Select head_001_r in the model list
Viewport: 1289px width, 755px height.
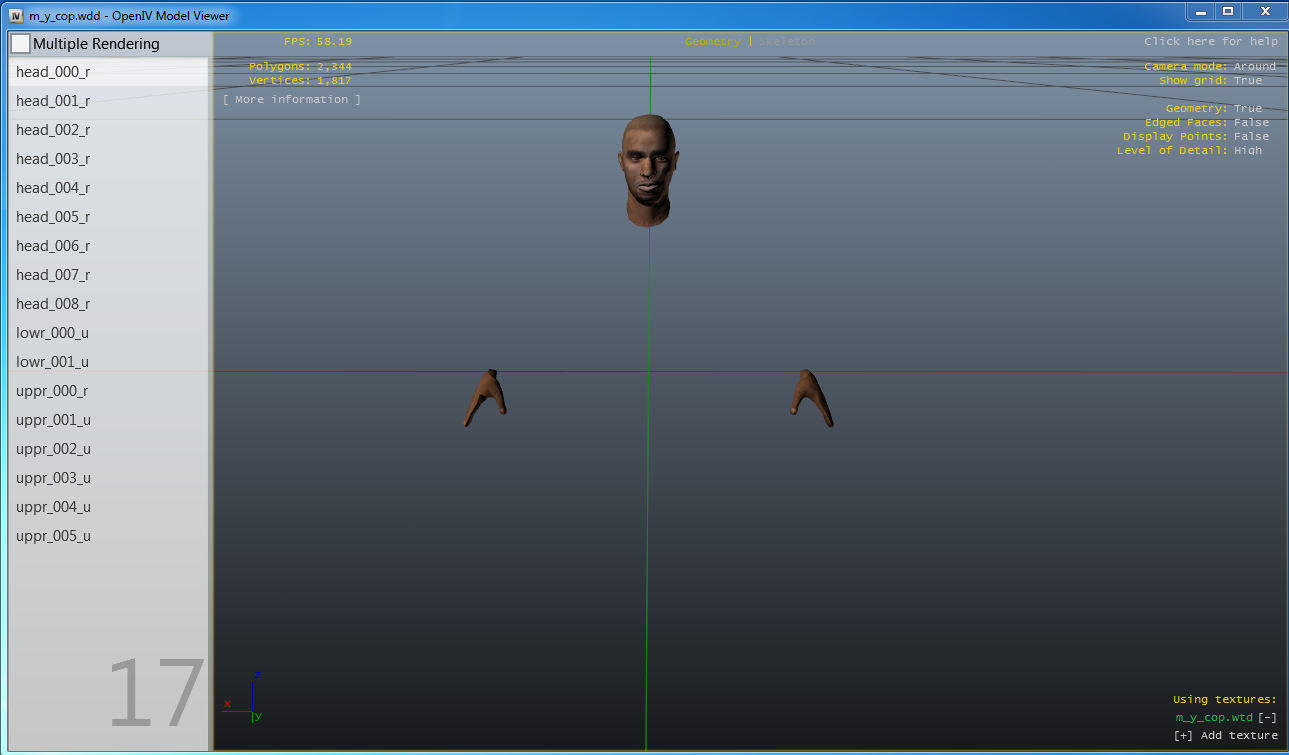(x=108, y=101)
